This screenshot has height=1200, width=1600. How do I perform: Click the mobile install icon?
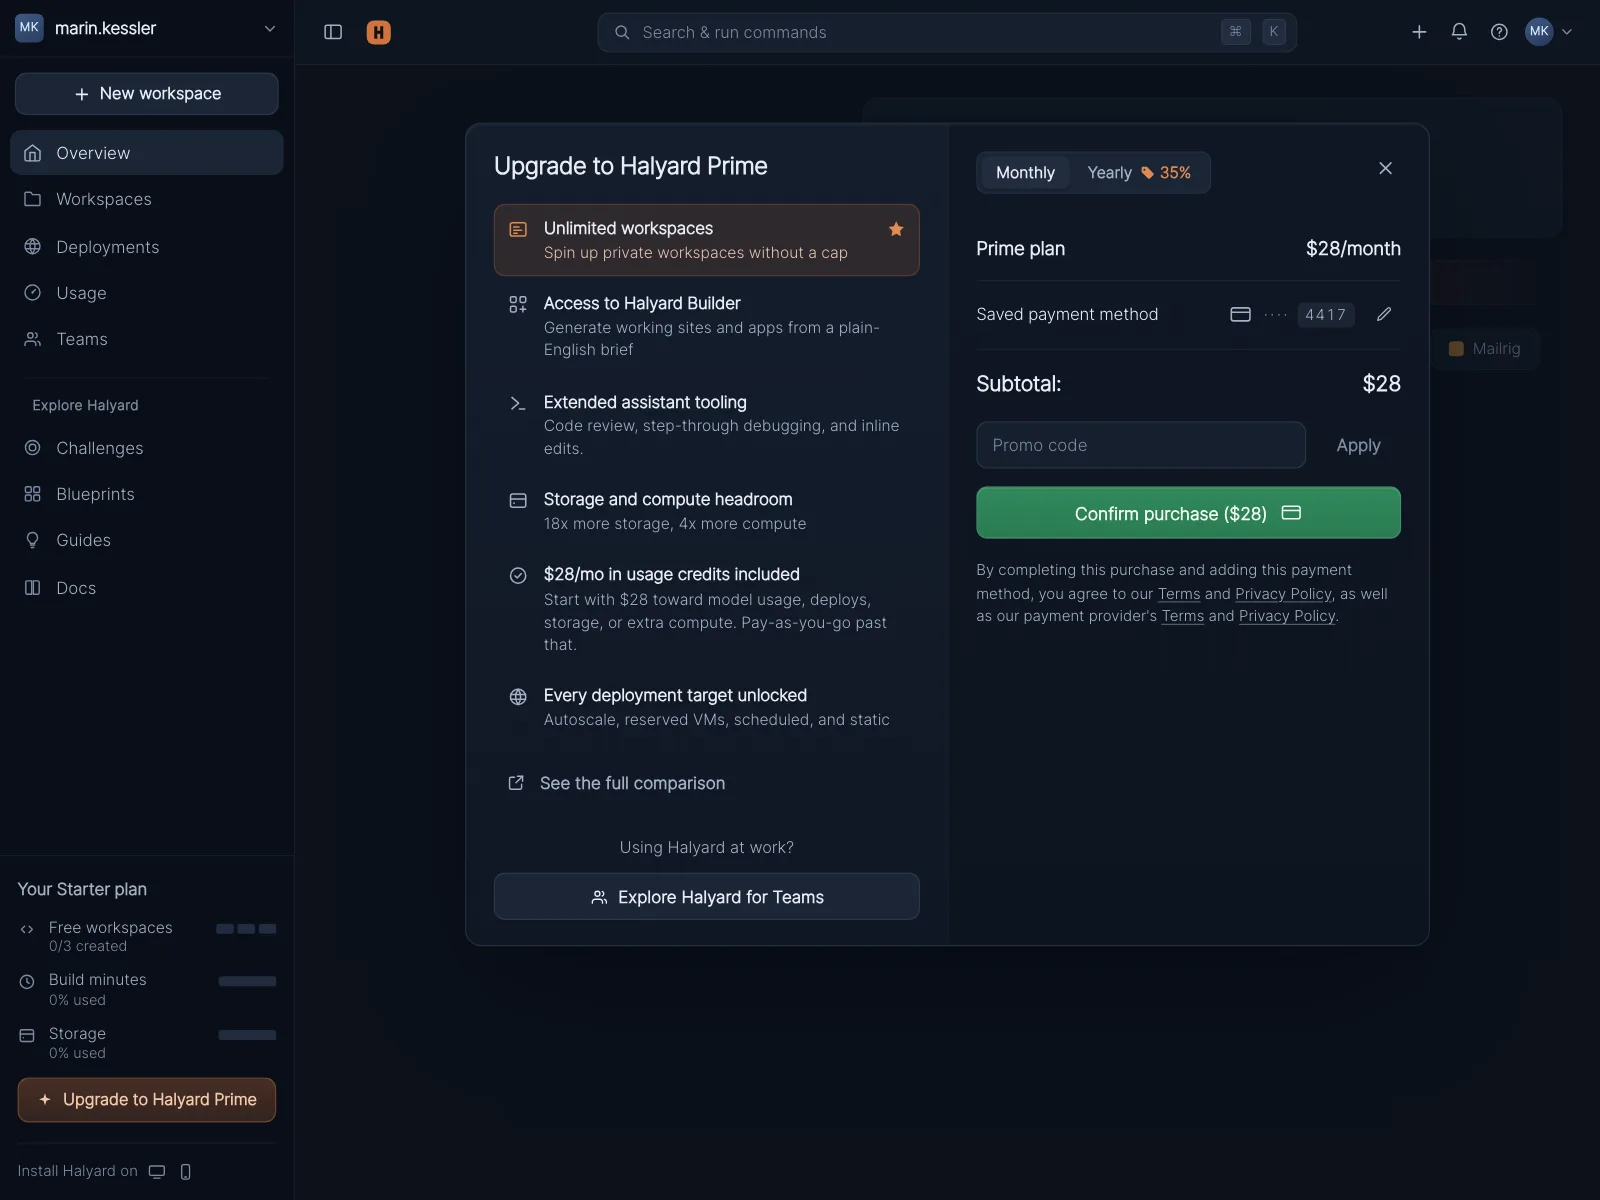click(x=185, y=1172)
